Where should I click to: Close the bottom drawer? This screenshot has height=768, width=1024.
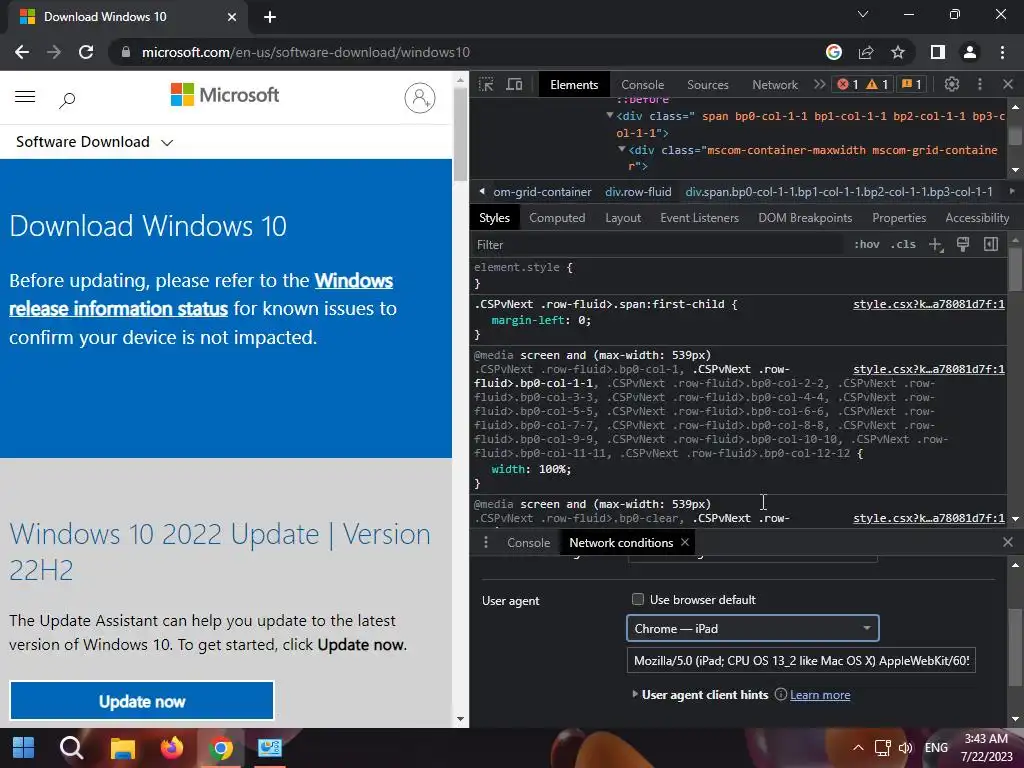point(1008,542)
